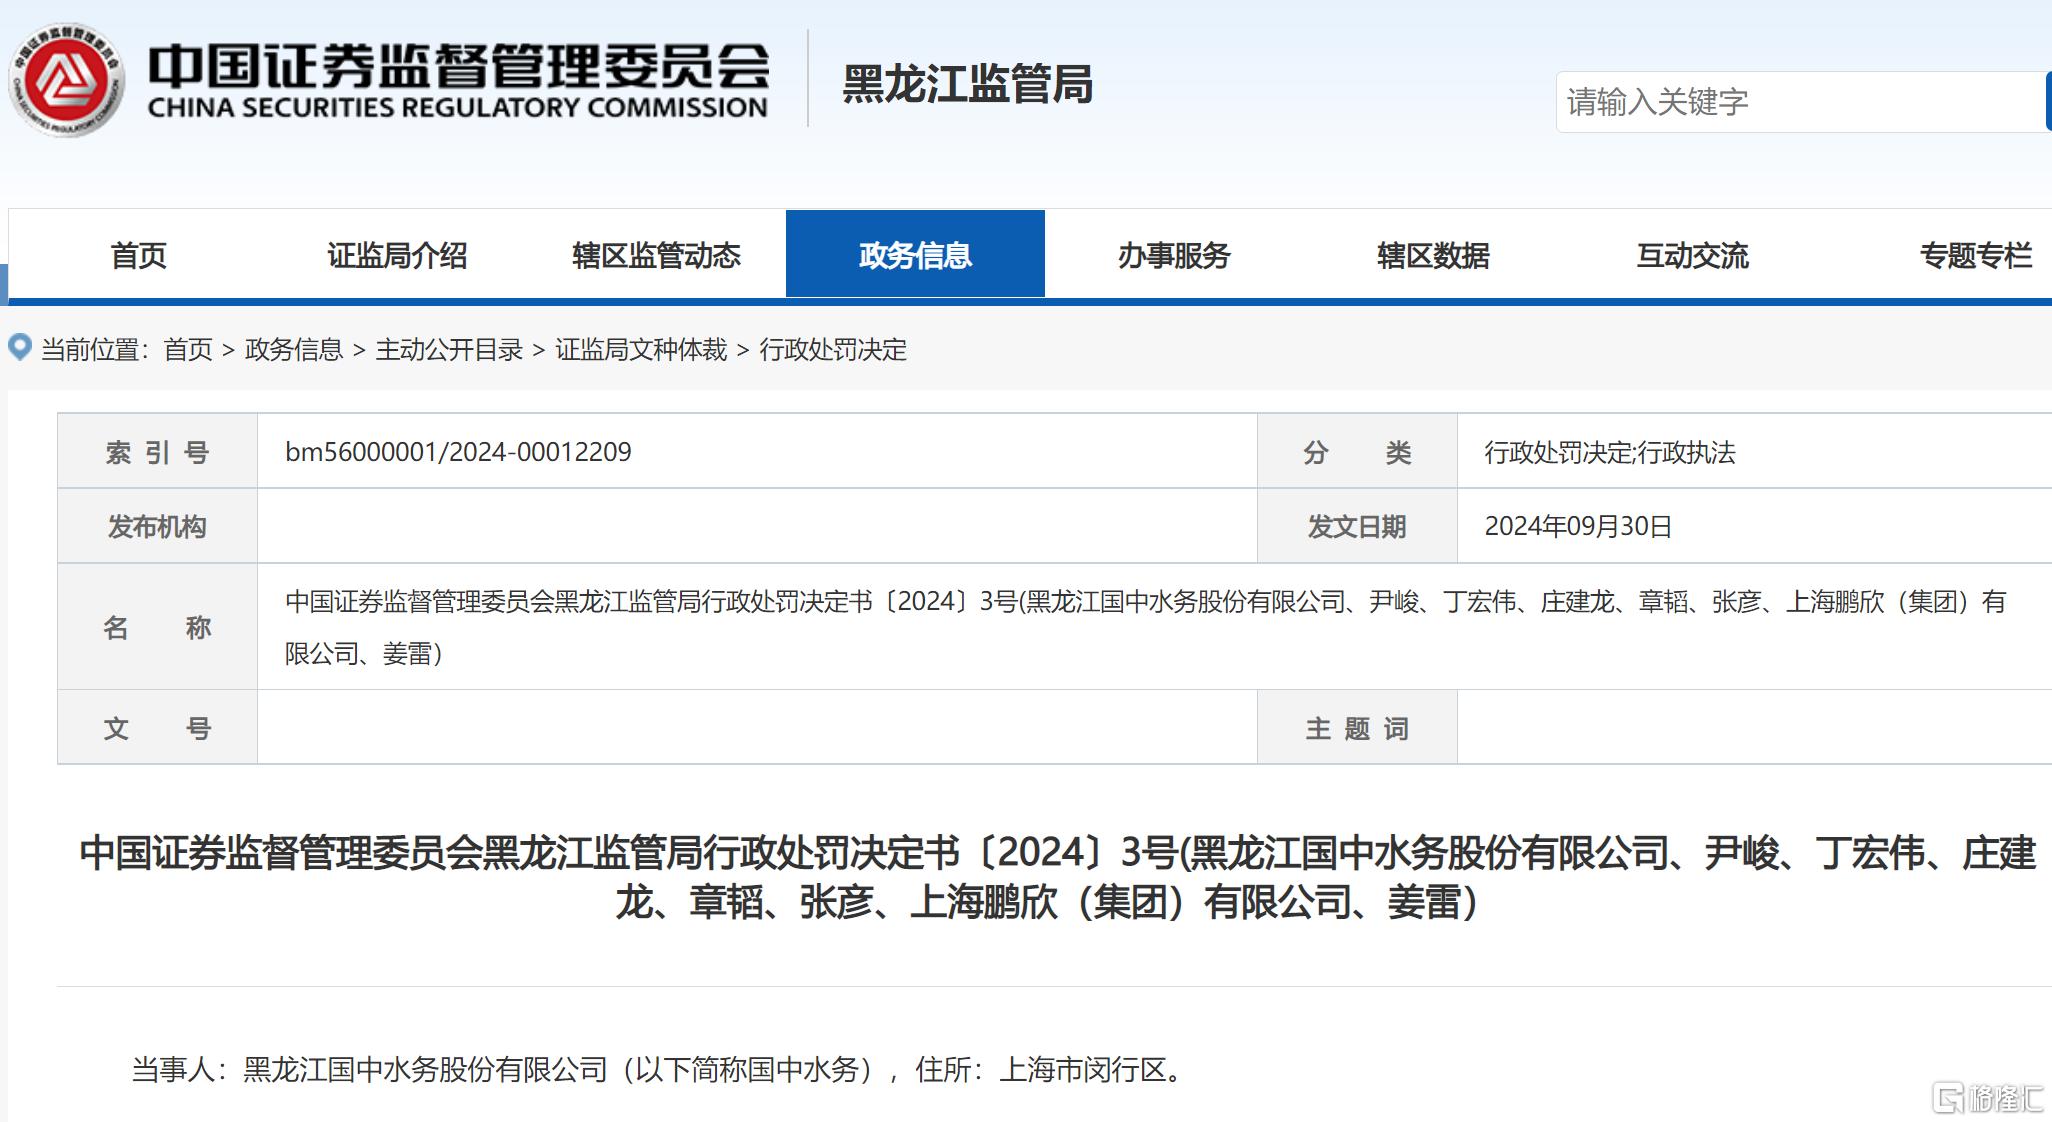Click the 主动公开目录 breadcrumb link
This screenshot has height=1122, width=2052.
coord(449,350)
